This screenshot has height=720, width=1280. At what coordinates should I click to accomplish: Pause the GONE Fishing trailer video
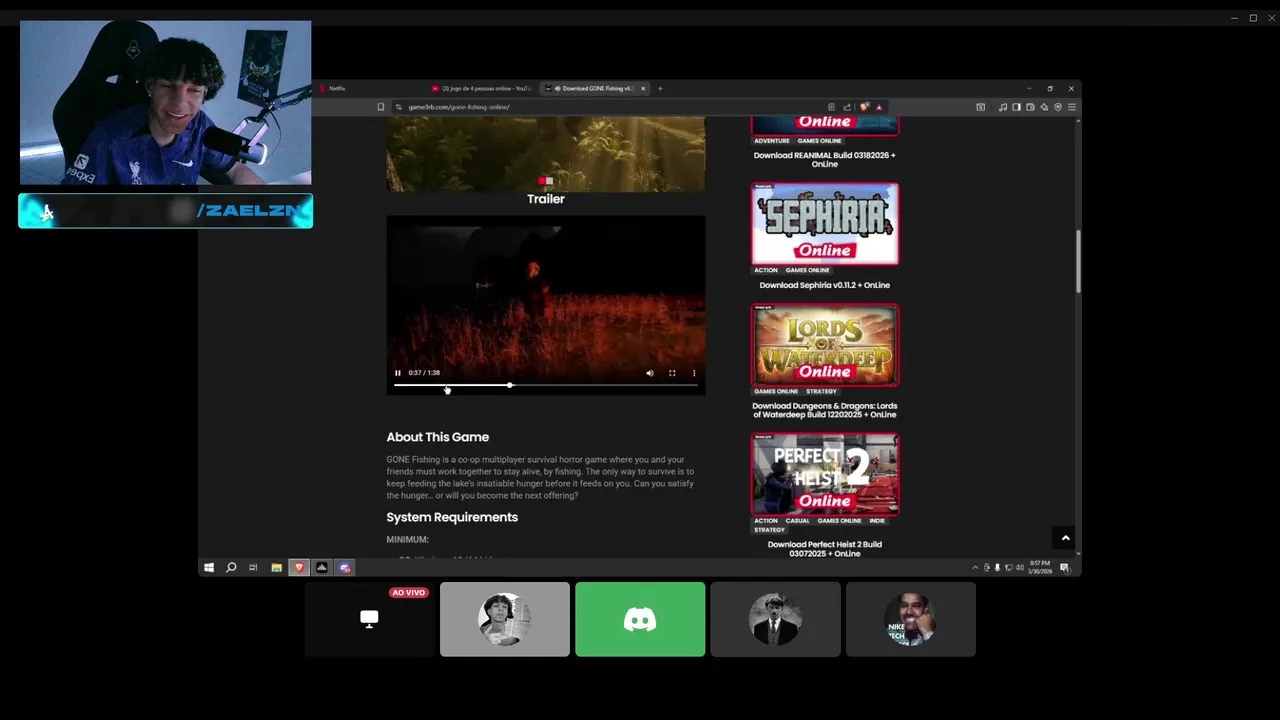[x=397, y=373]
